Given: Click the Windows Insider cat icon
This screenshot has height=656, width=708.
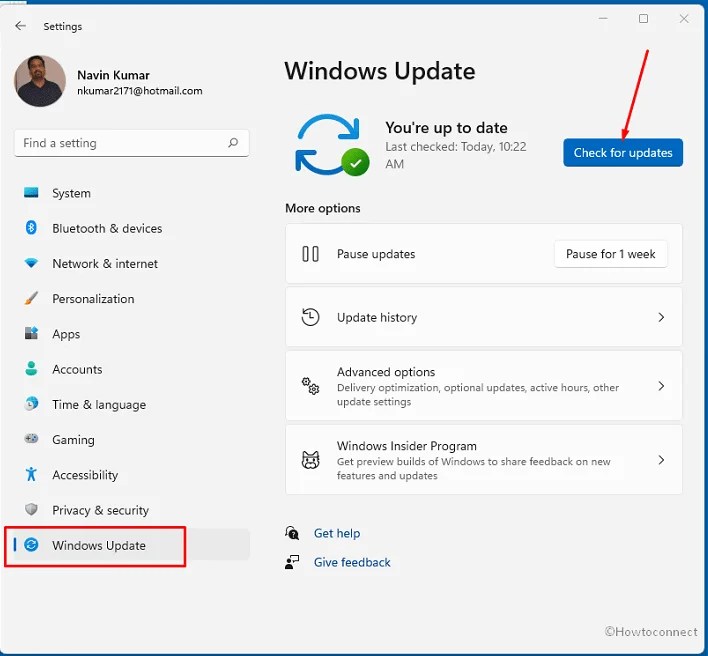Looking at the screenshot, I should tap(310, 460).
